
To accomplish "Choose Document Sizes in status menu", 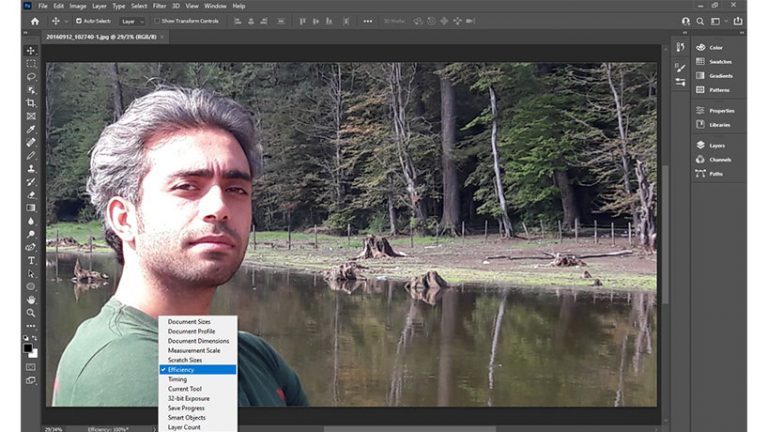I will point(189,322).
